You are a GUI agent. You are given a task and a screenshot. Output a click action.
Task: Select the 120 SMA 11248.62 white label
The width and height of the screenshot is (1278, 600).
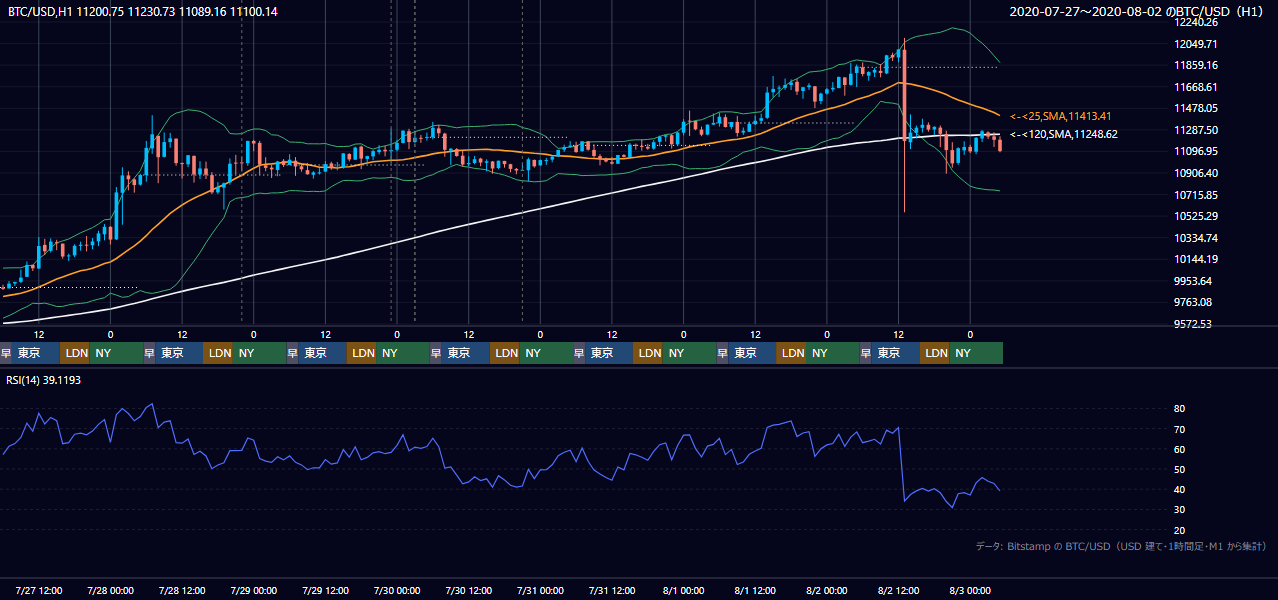[x=1064, y=134]
